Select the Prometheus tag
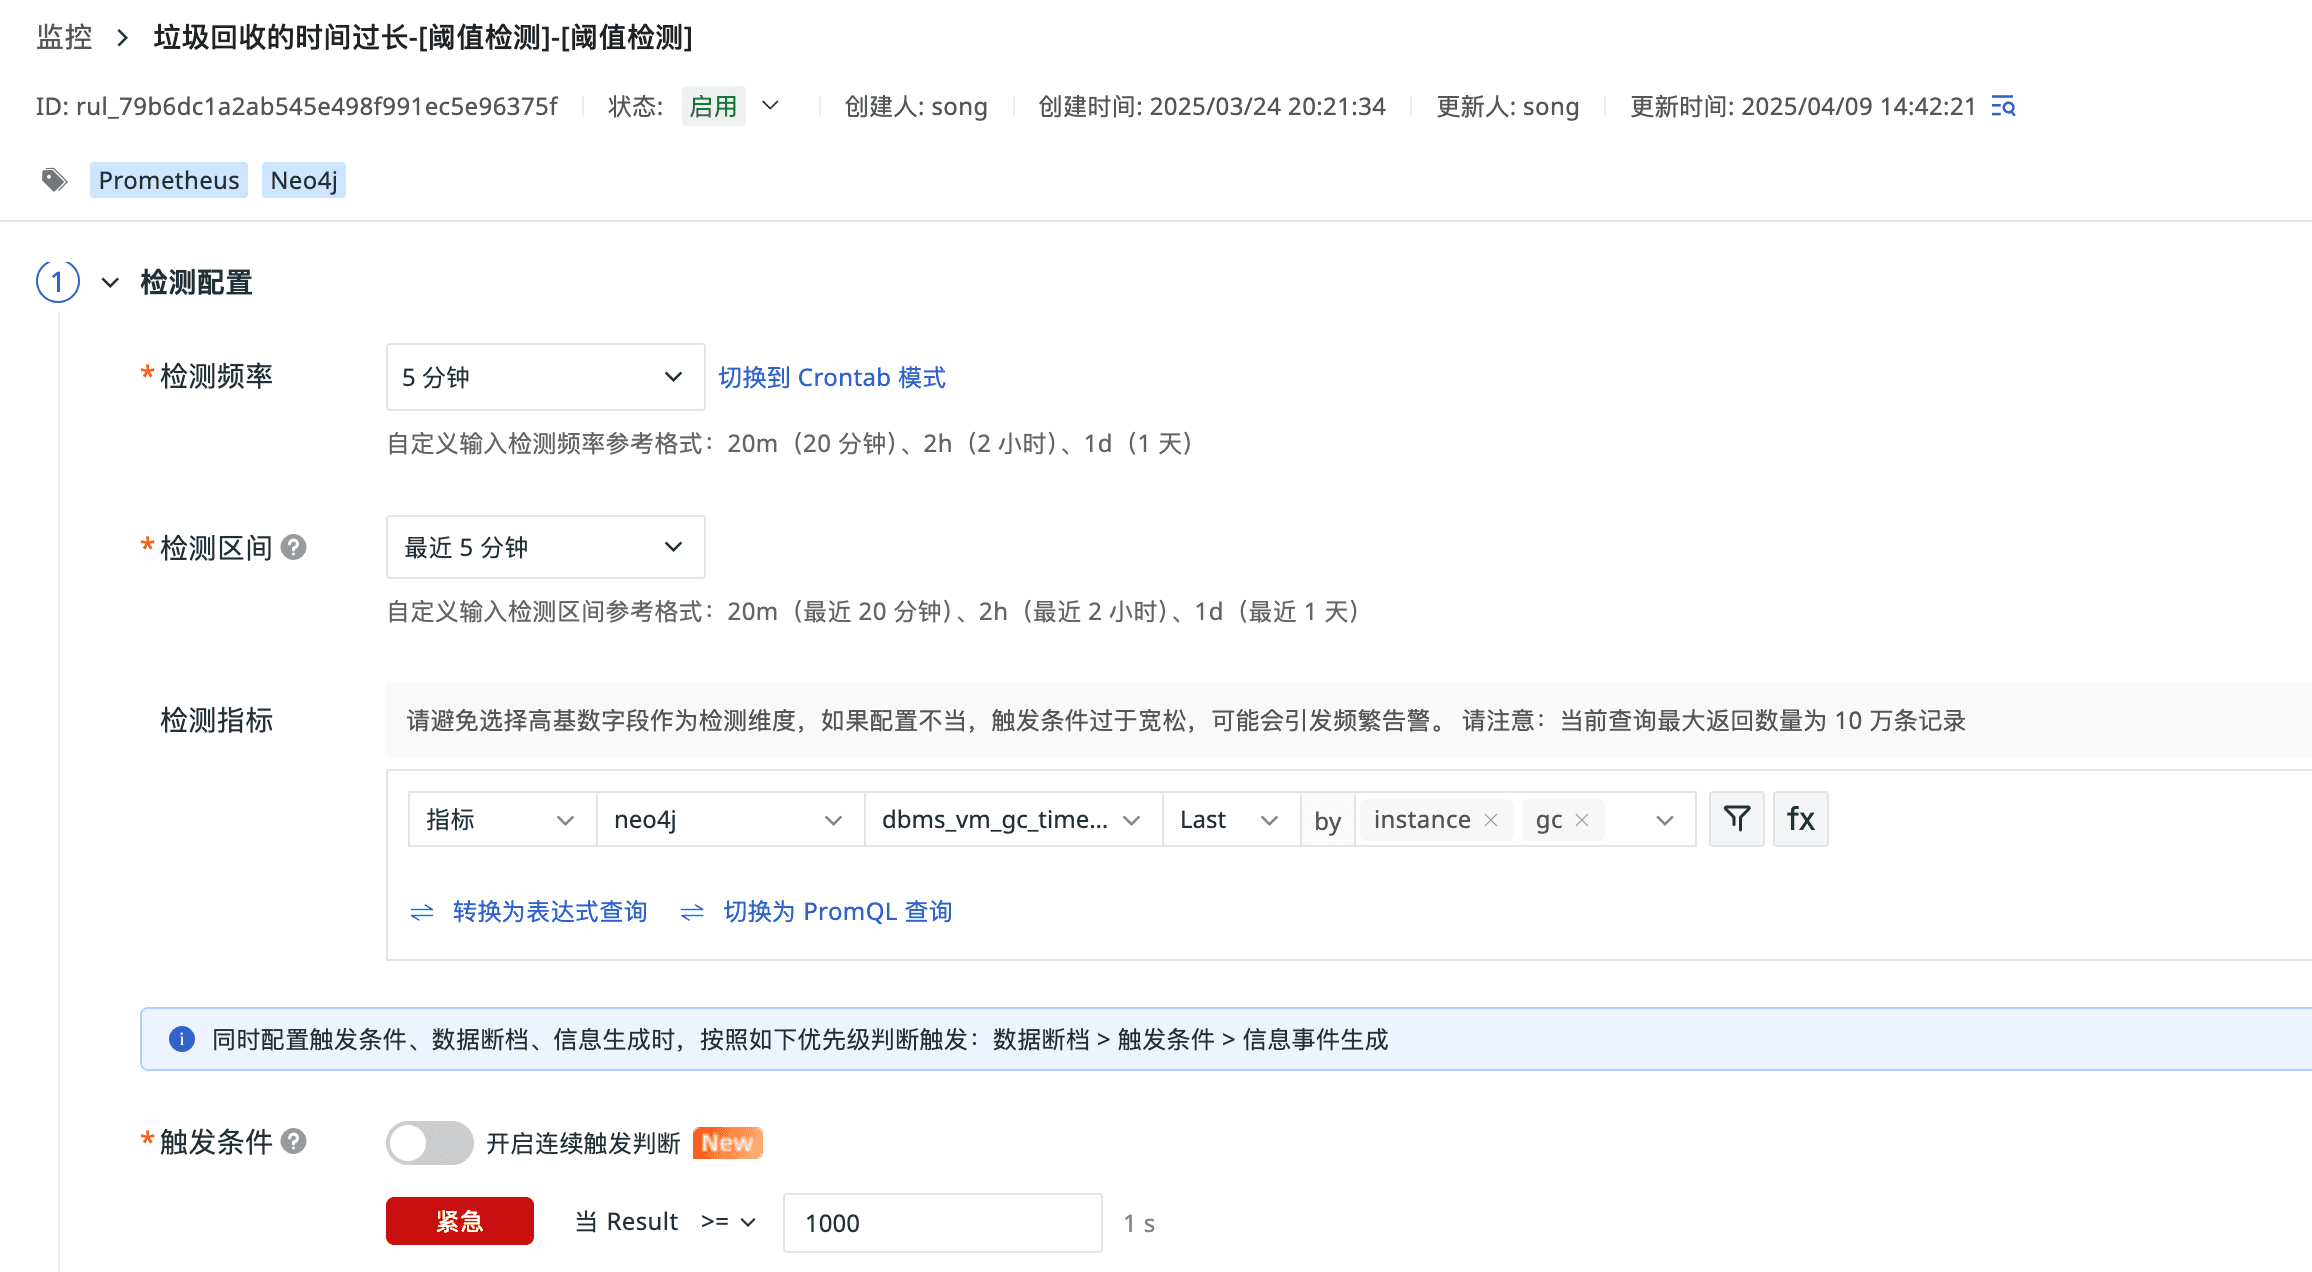The width and height of the screenshot is (2312, 1272). coord(169,180)
